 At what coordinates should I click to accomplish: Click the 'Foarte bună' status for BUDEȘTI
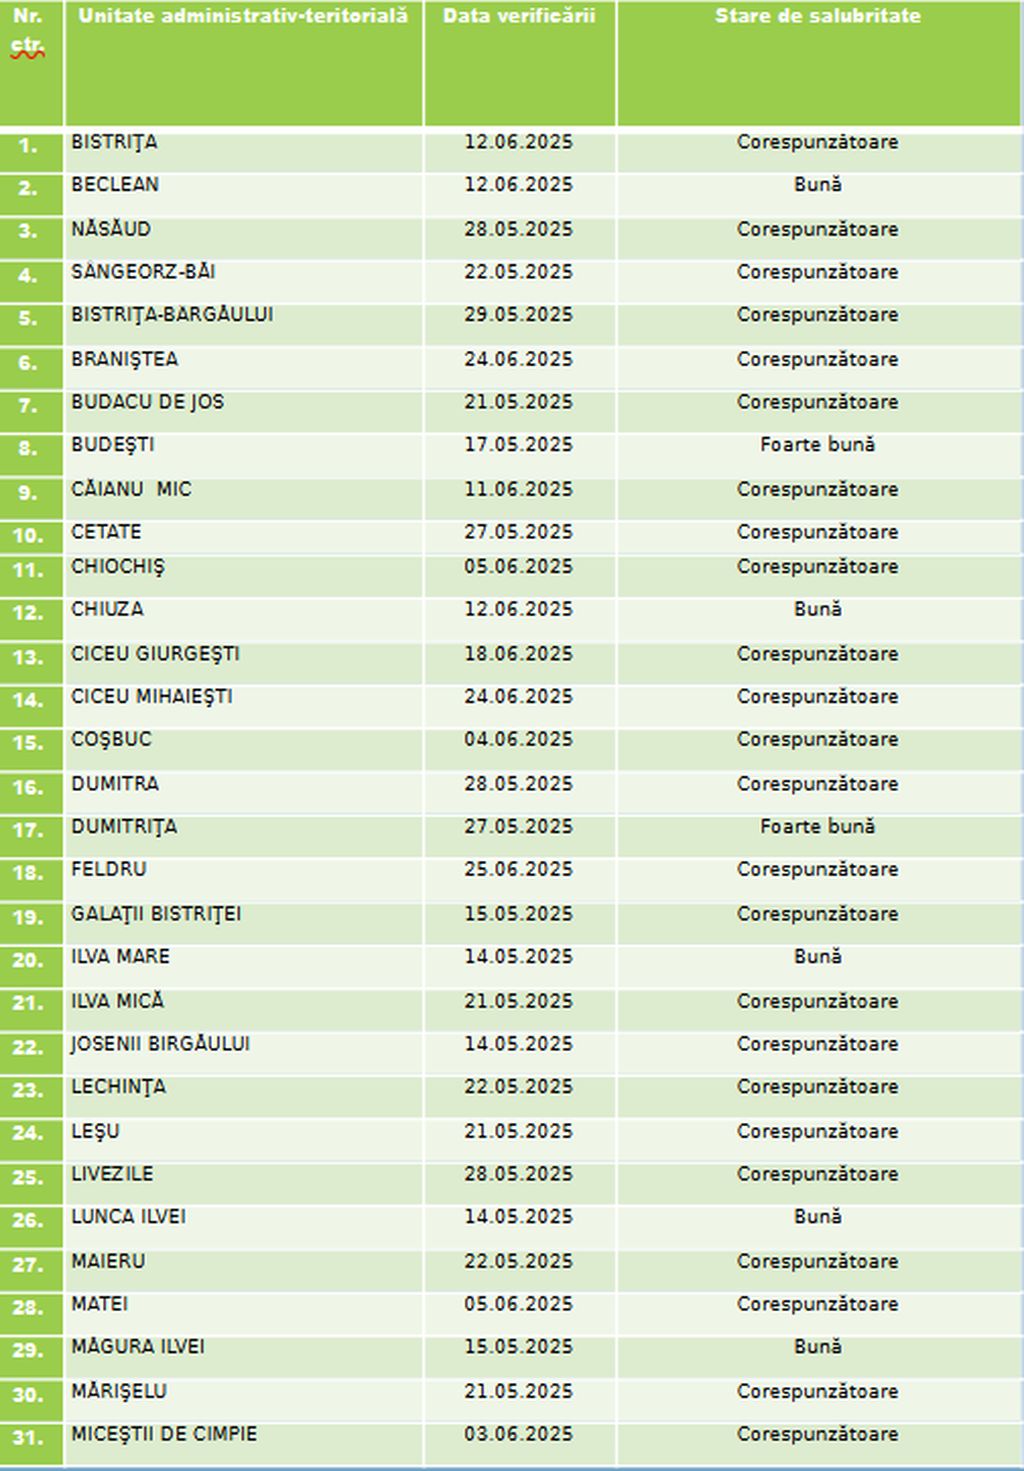pyautogui.click(x=817, y=445)
